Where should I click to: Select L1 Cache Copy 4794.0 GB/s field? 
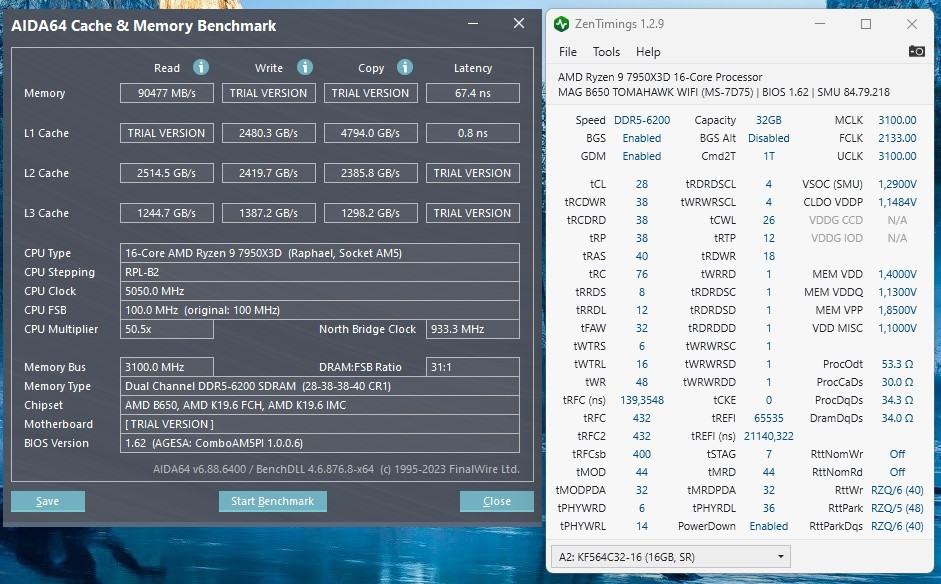coord(371,133)
